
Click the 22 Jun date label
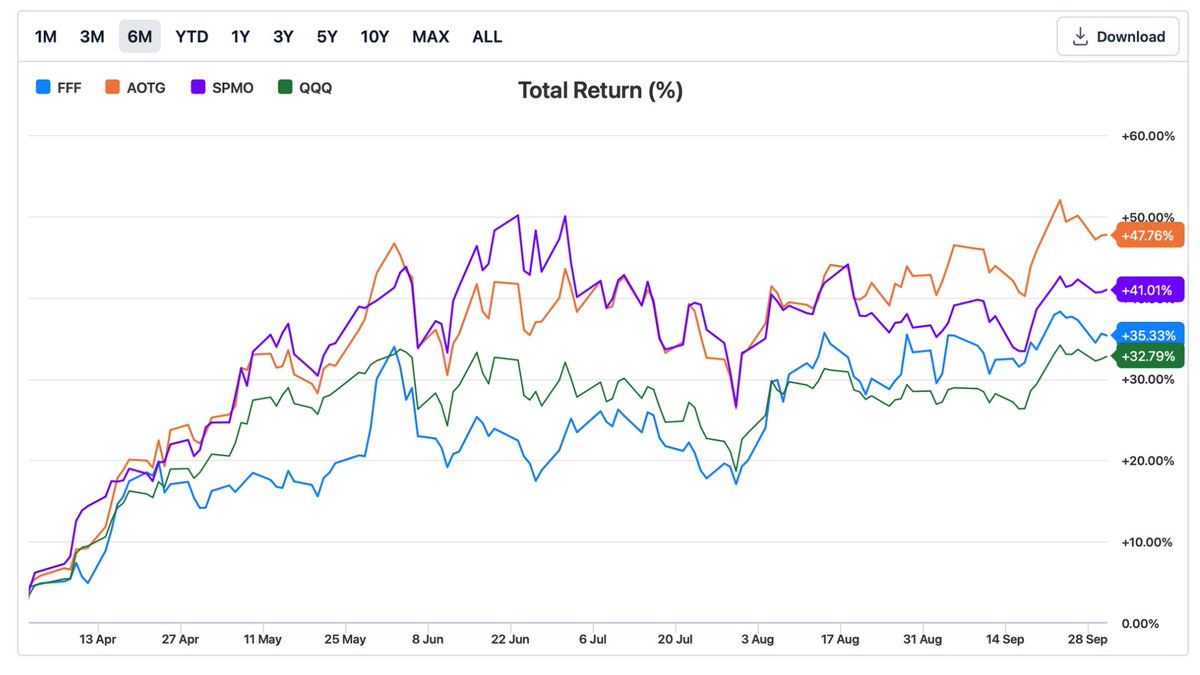click(x=512, y=638)
